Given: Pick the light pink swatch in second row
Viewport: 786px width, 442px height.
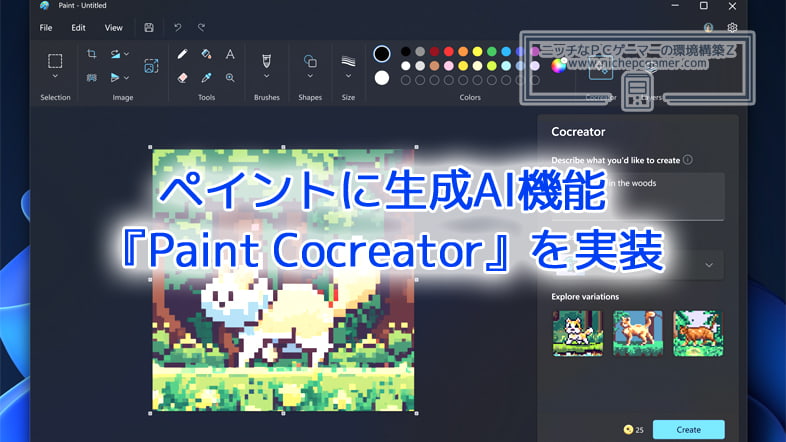Looking at the screenshot, I should pyautogui.click(x=449, y=66).
